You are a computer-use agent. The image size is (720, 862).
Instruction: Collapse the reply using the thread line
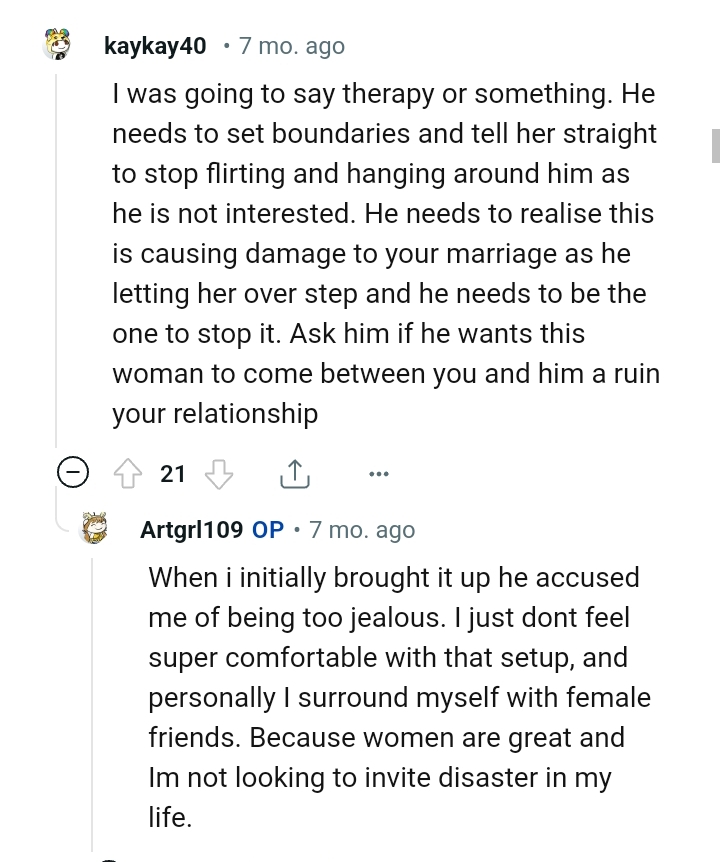93,700
